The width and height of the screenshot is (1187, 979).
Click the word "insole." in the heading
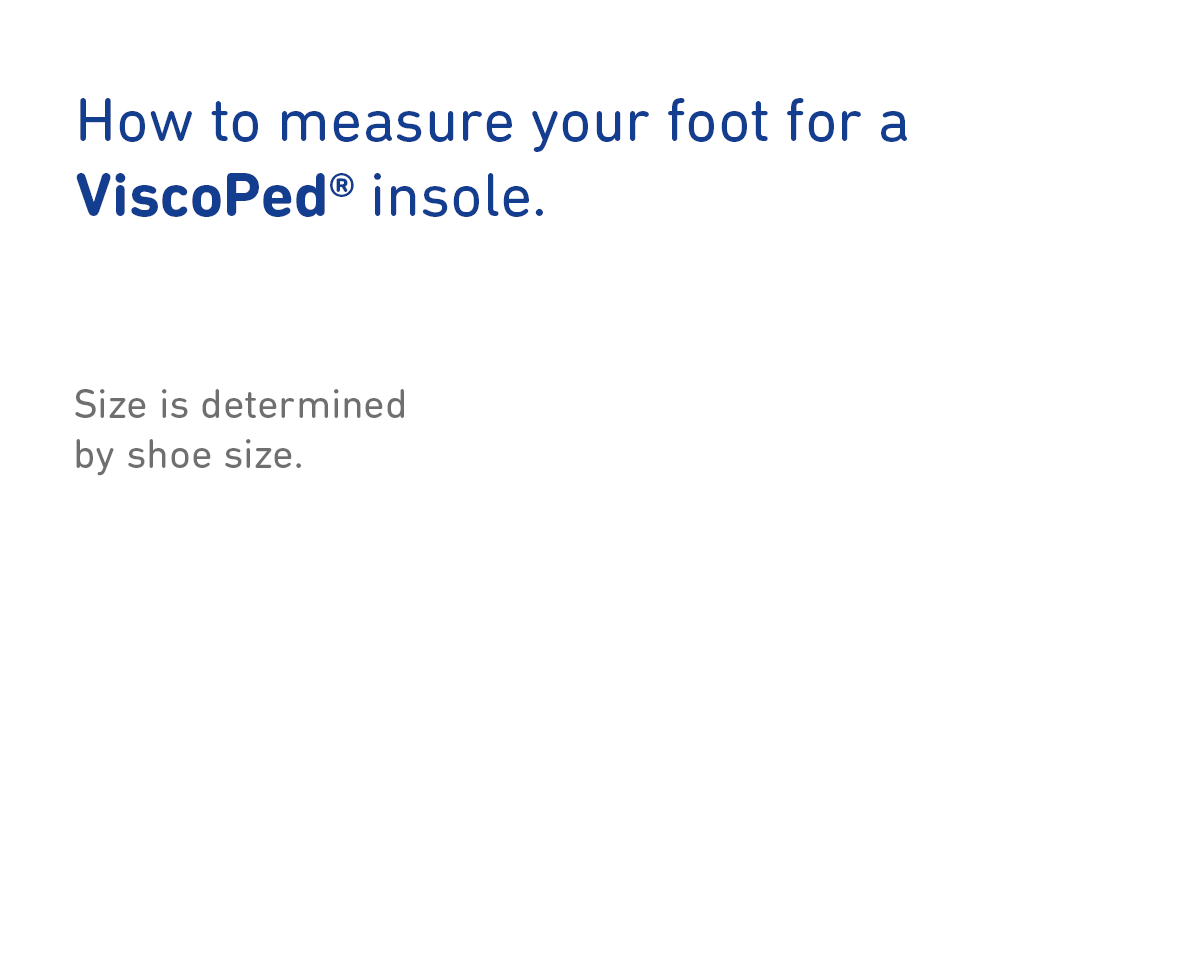(458, 196)
